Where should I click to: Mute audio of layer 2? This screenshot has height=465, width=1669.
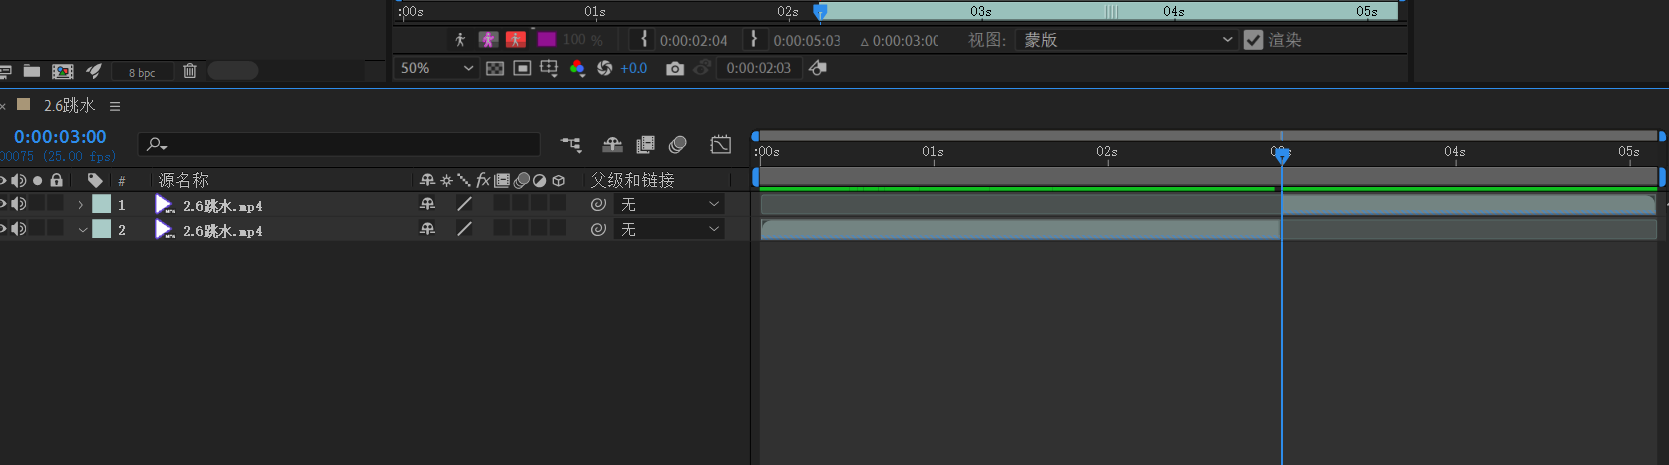click(x=19, y=228)
